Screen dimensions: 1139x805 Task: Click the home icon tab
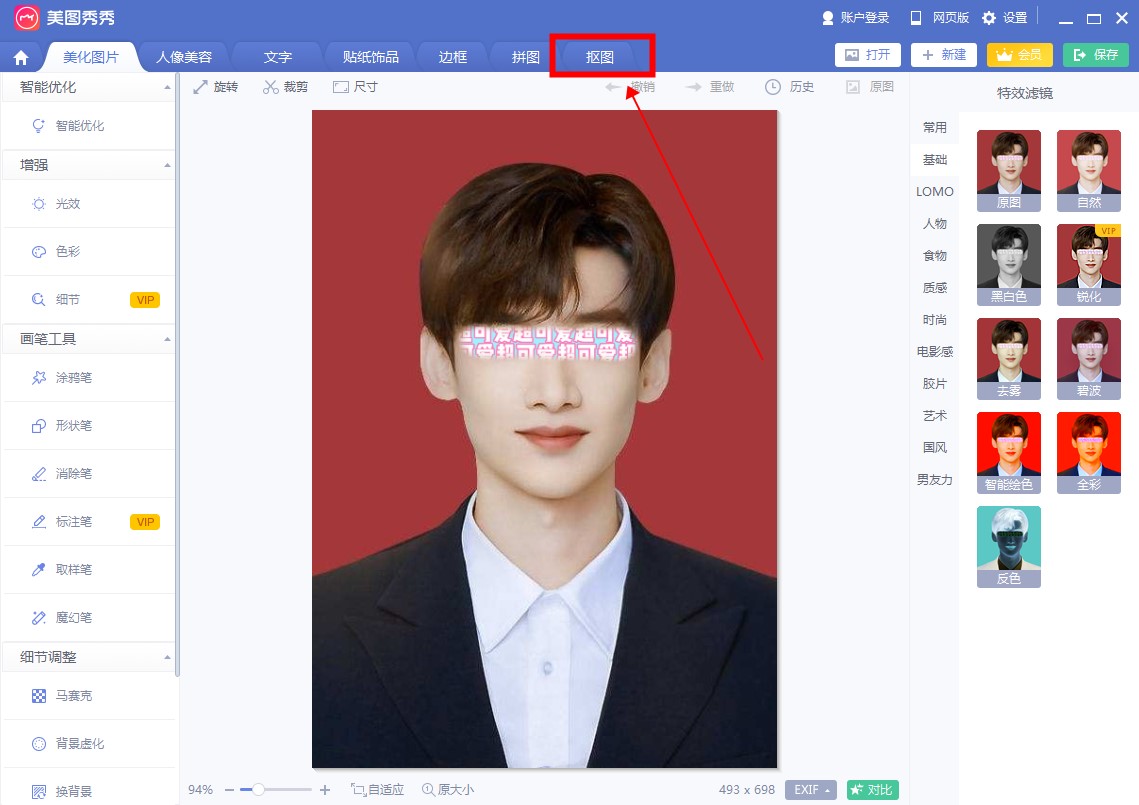point(21,57)
